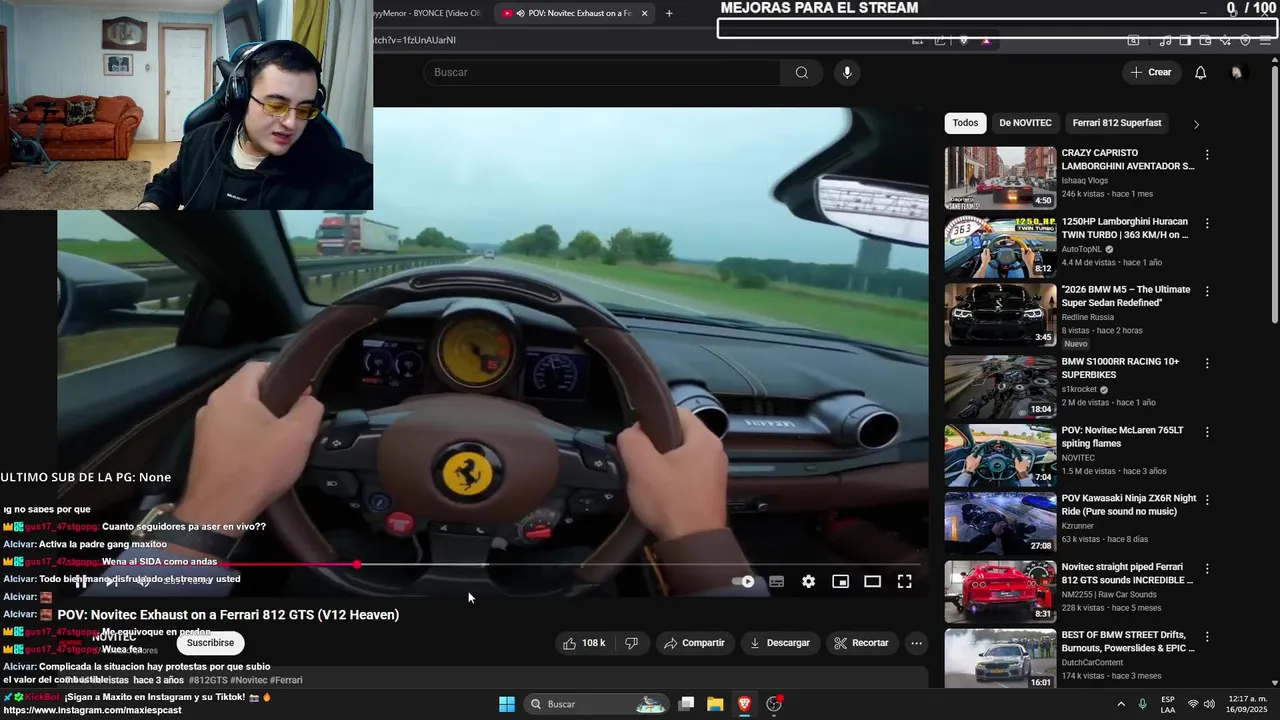Viewport: 1280px width, 720px height.
Task: Open Novitec straight piped Ferrari 812 title
Action: pyautogui.click(x=1127, y=573)
